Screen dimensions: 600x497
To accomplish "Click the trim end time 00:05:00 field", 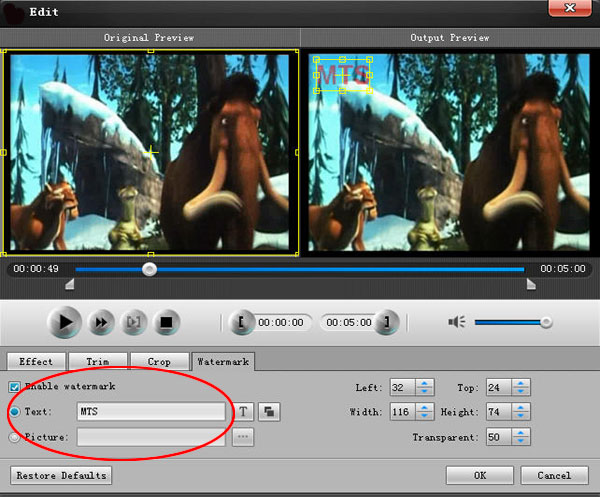I will [349, 323].
